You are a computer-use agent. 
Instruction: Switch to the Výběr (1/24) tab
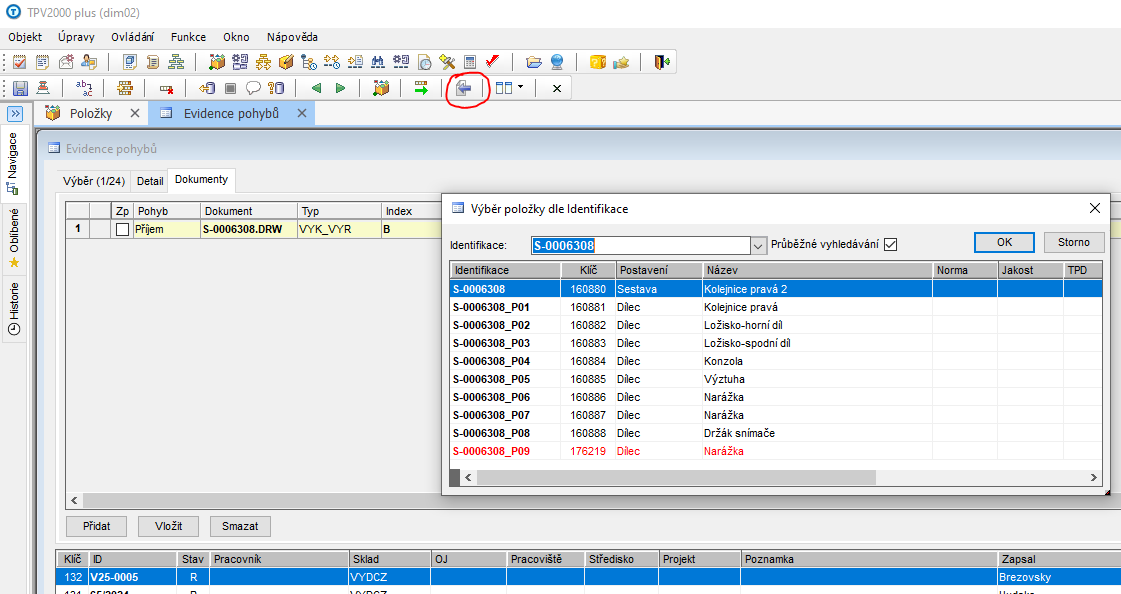point(94,182)
